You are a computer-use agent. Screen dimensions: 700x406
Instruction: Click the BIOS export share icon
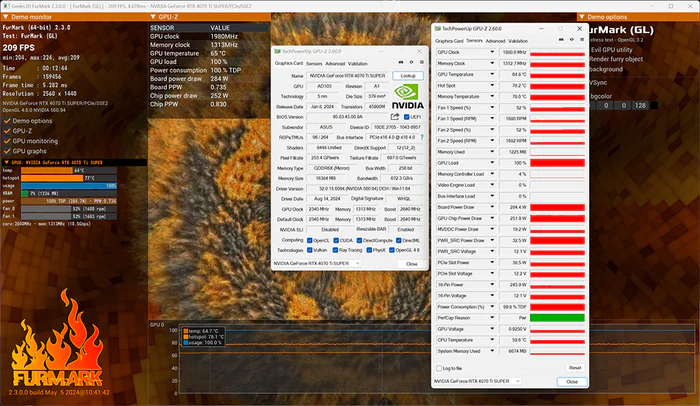point(395,117)
